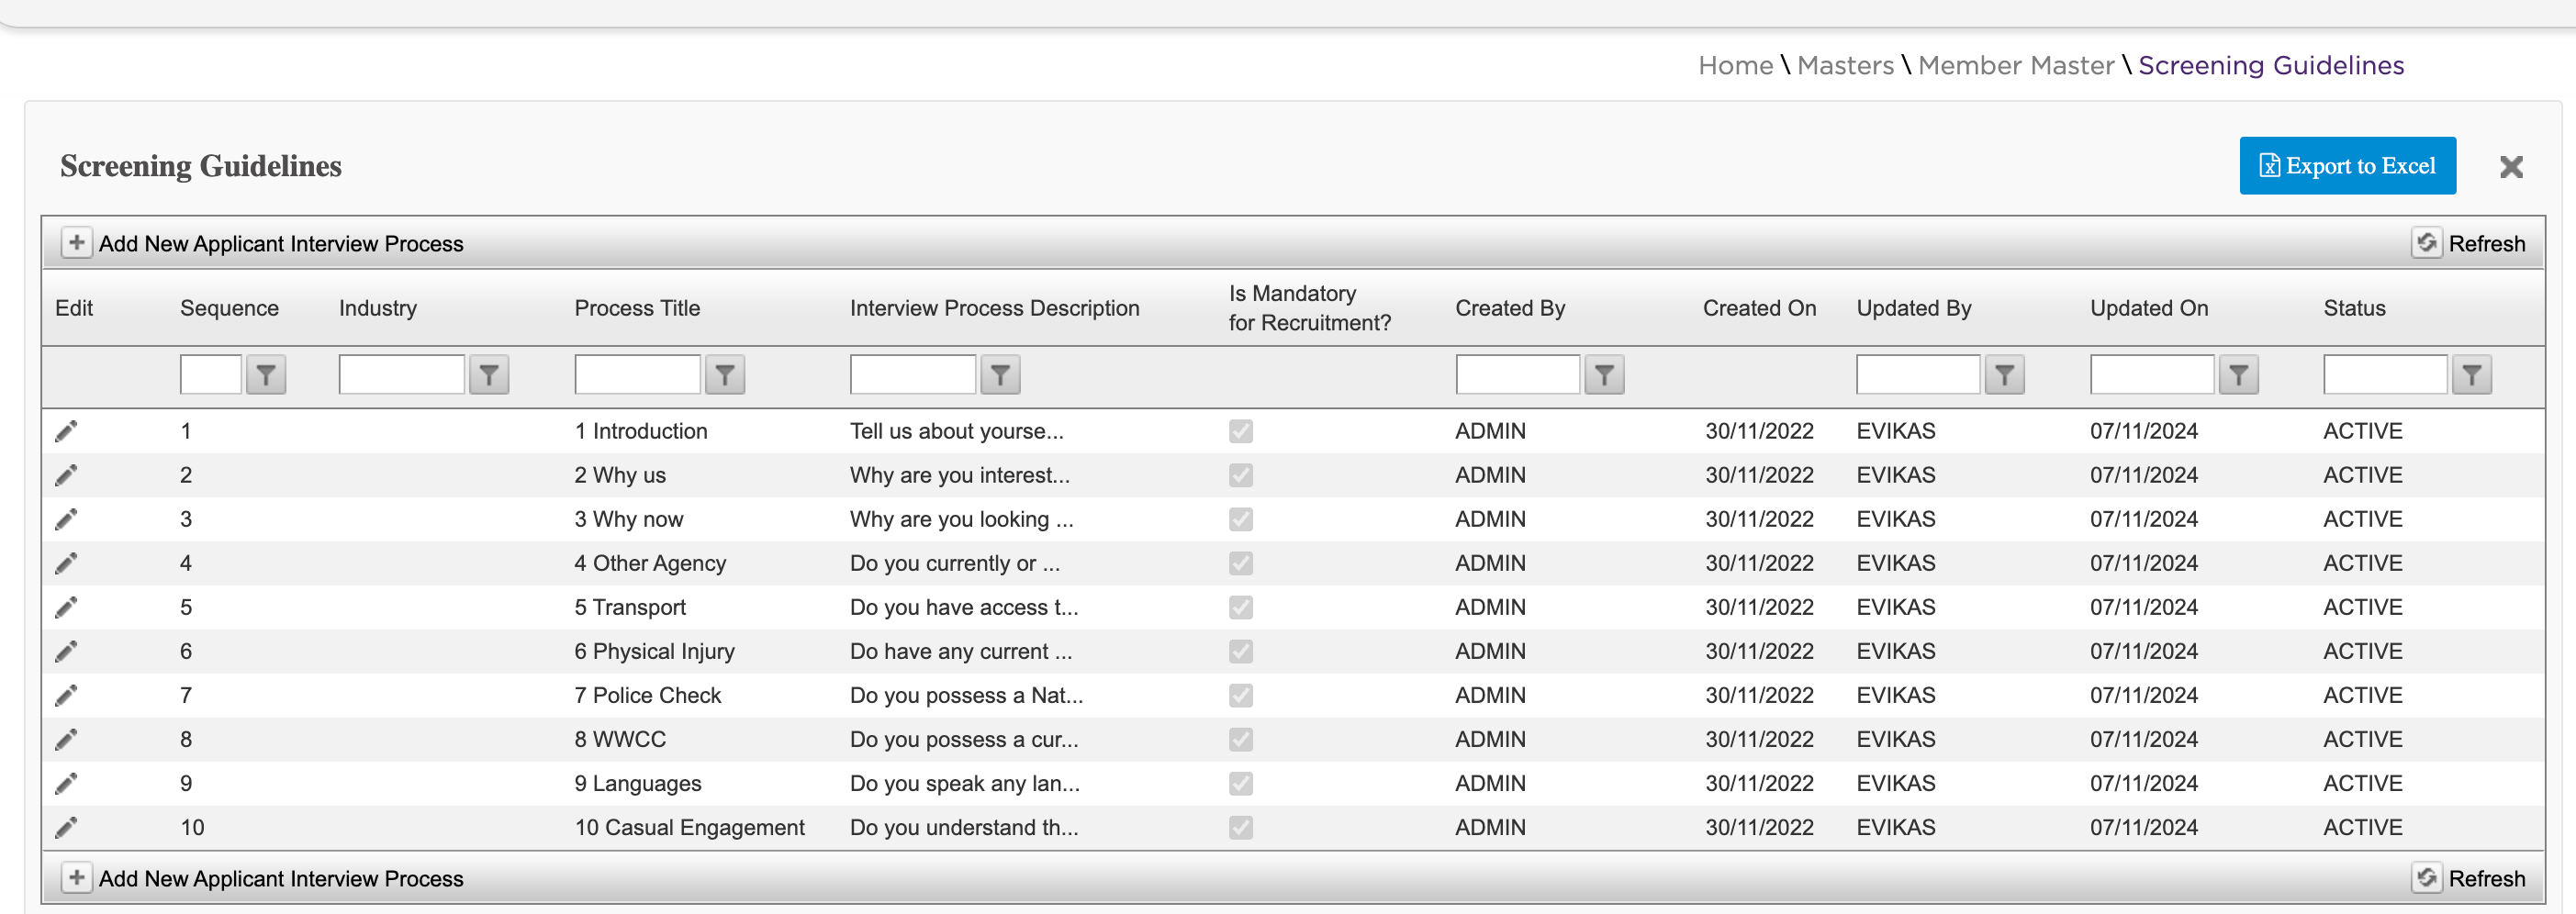Focus the Interview Process Description filter box
Screen dimensions: 2576x914
[913, 375]
